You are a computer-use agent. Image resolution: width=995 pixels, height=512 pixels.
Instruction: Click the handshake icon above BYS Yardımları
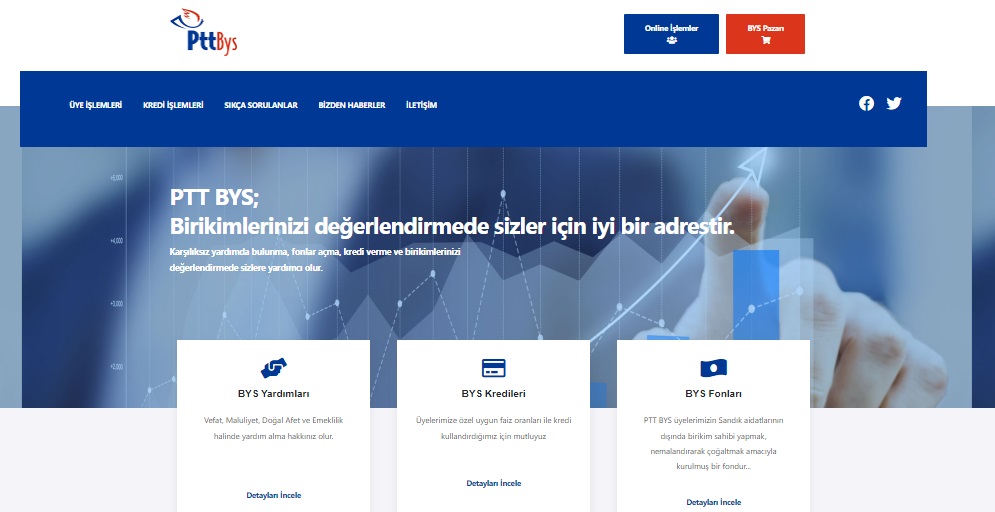tap(273, 367)
